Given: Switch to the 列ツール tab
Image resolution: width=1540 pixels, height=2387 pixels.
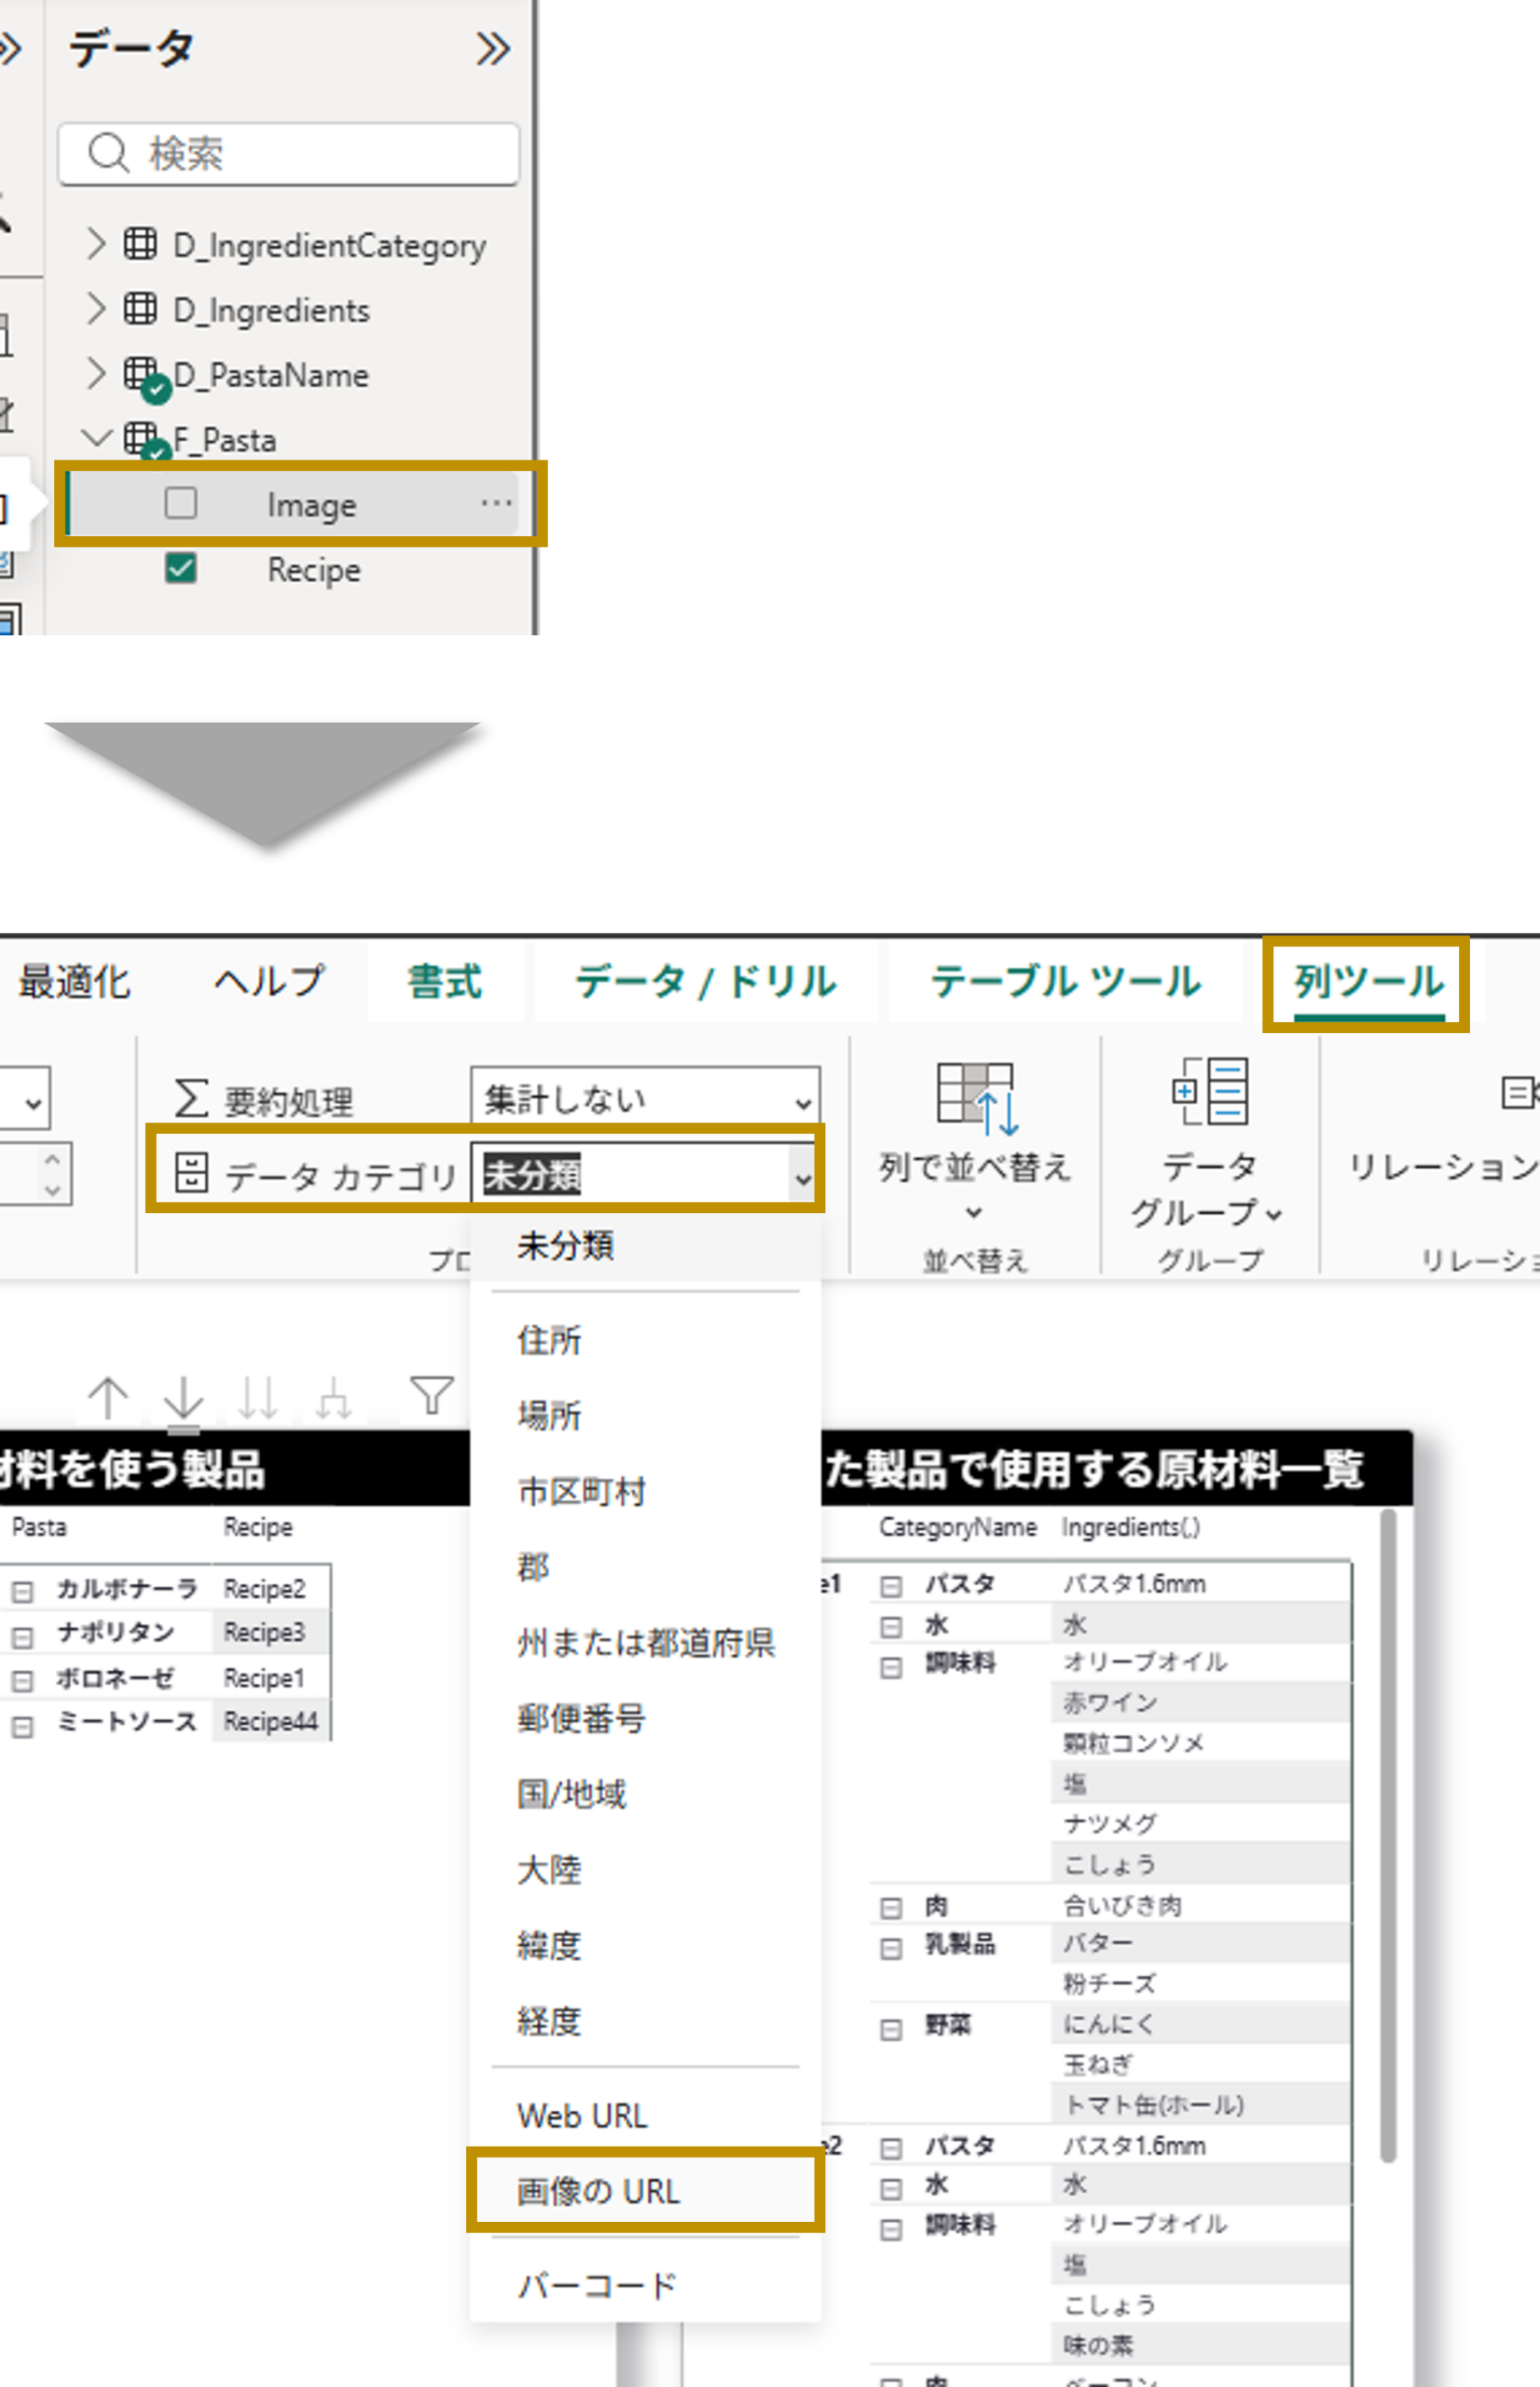Looking at the screenshot, I should click(1367, 982).
